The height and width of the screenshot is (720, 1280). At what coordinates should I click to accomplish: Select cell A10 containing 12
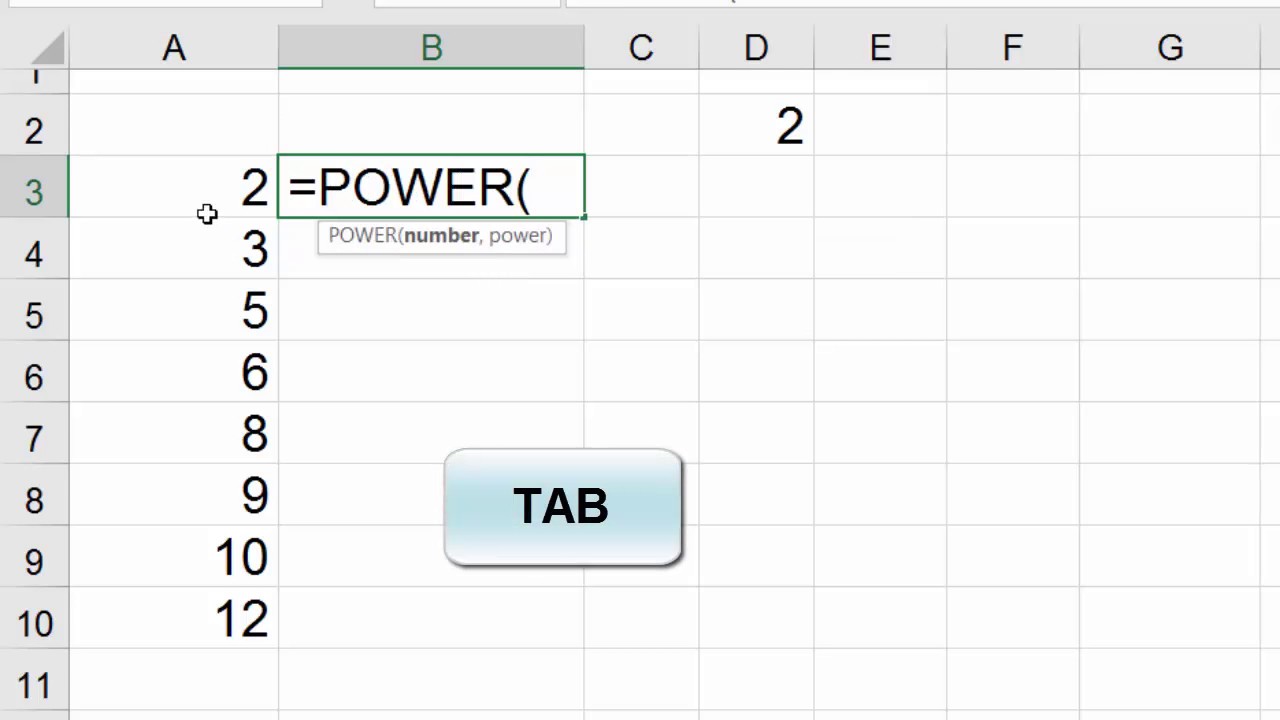[174, 618]
